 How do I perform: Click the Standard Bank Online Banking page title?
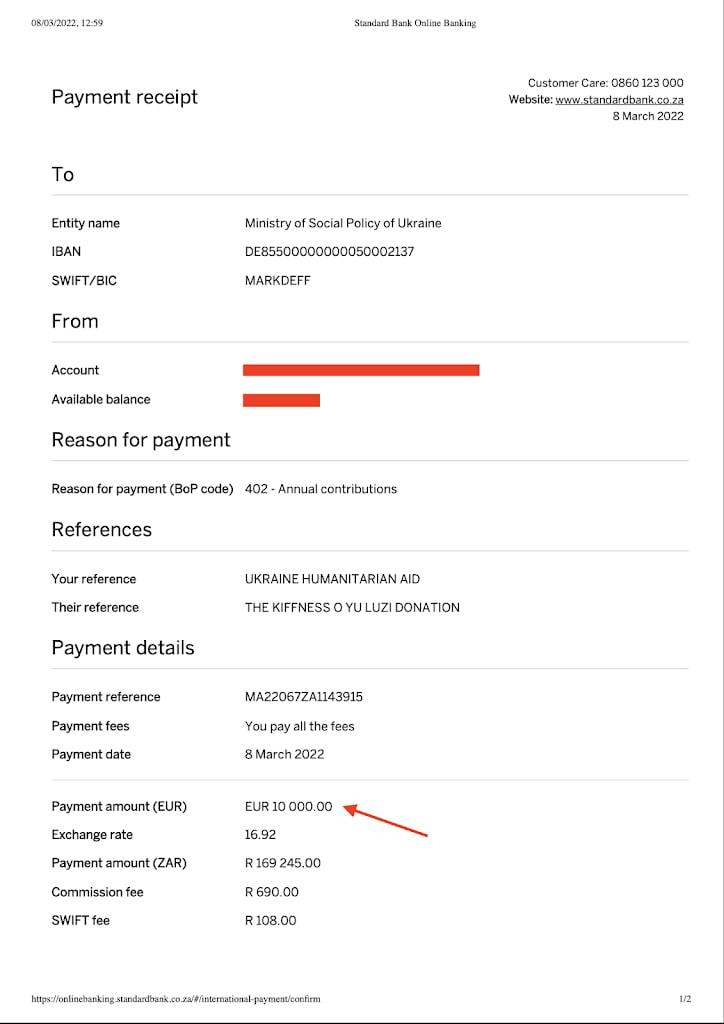tap(415, 23)
